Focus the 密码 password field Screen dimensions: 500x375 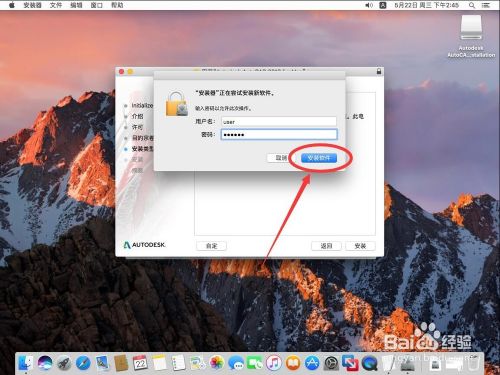(279, 134)
